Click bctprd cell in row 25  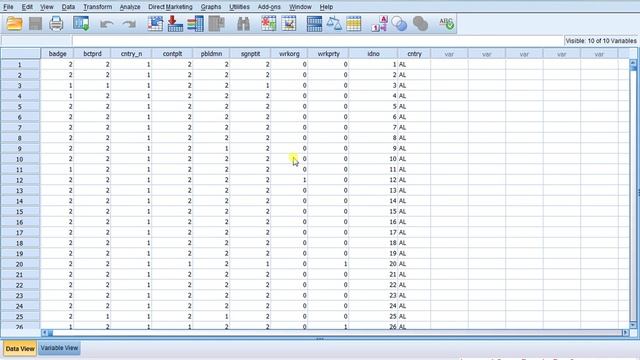click(92, 317)
